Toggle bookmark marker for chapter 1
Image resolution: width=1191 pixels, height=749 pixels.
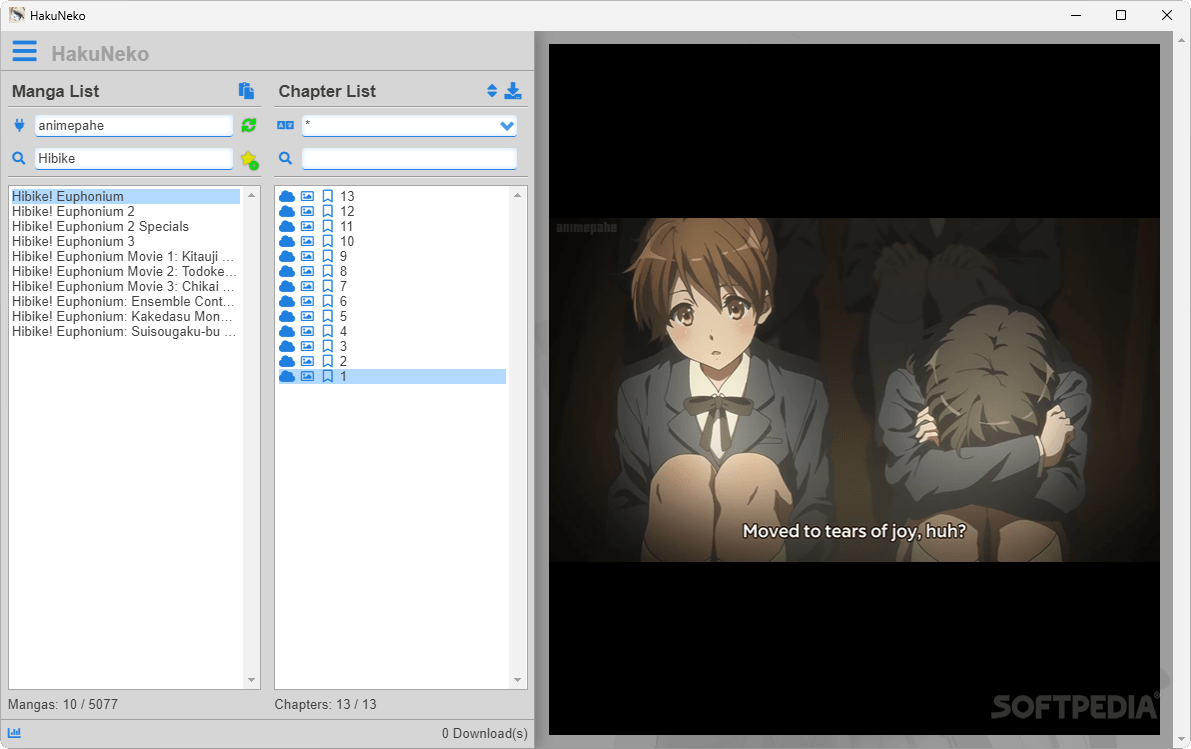[327, 376]
